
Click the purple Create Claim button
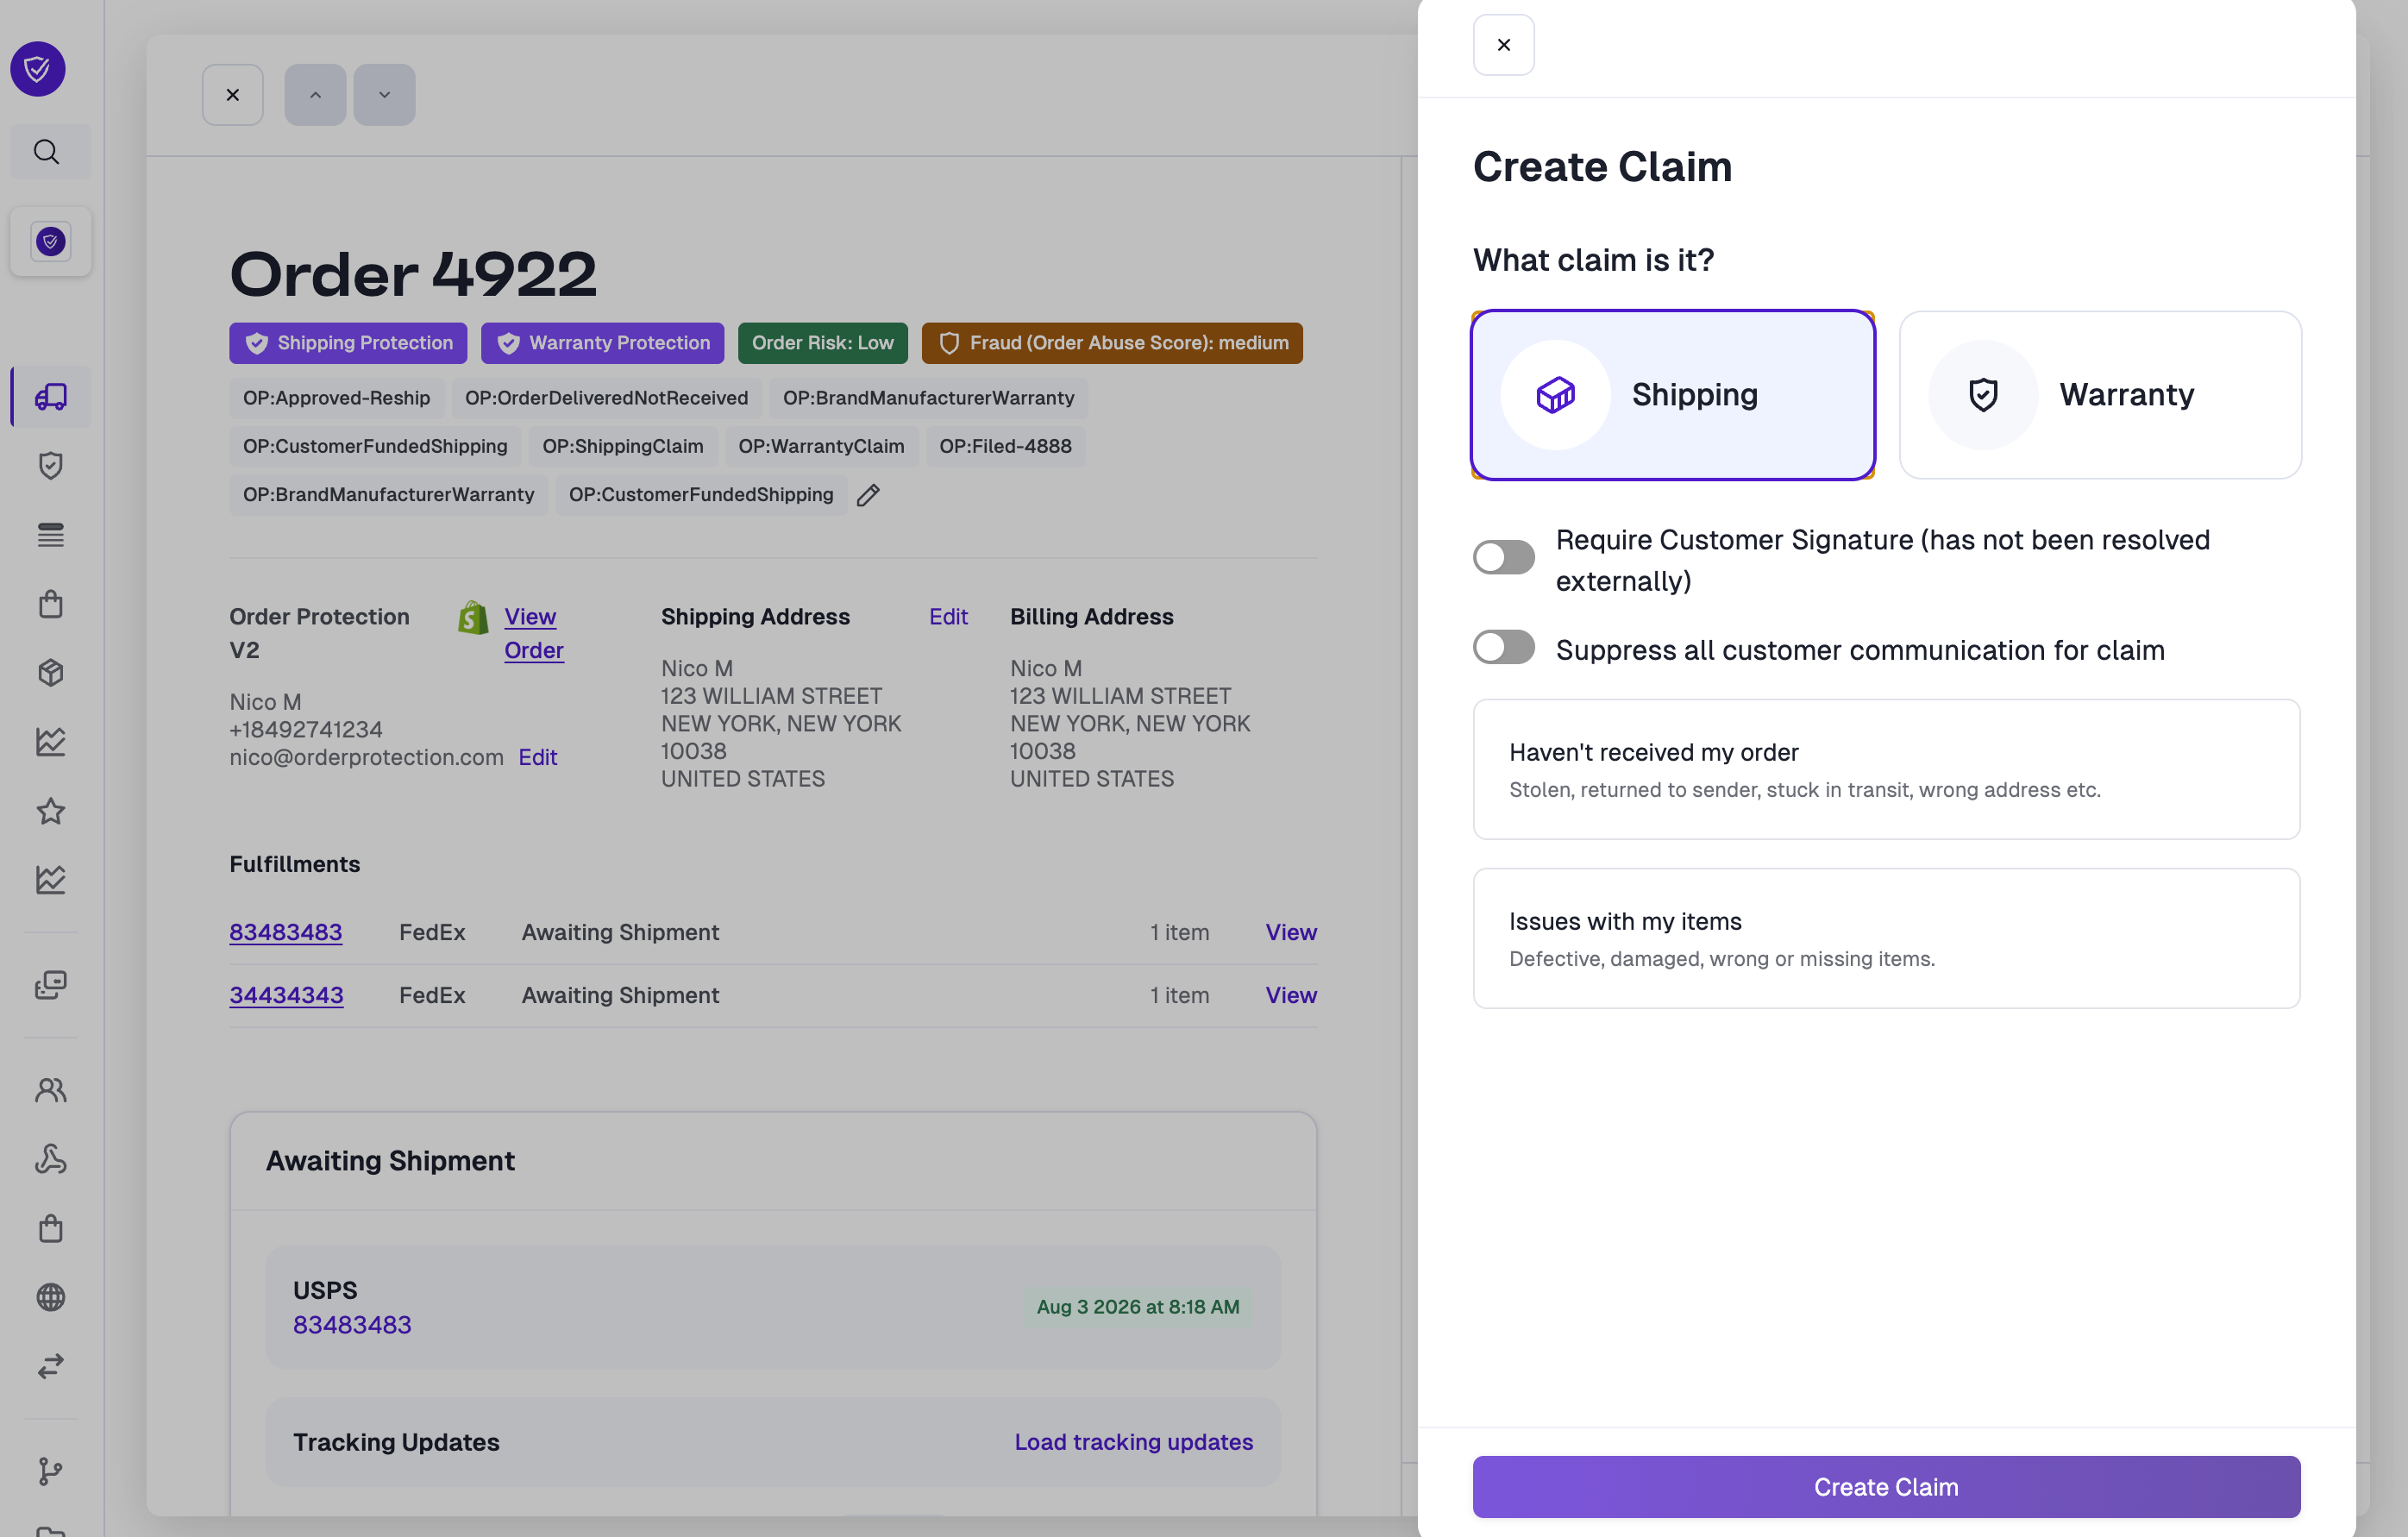pyautogui.click(x=1886, y=1487)
